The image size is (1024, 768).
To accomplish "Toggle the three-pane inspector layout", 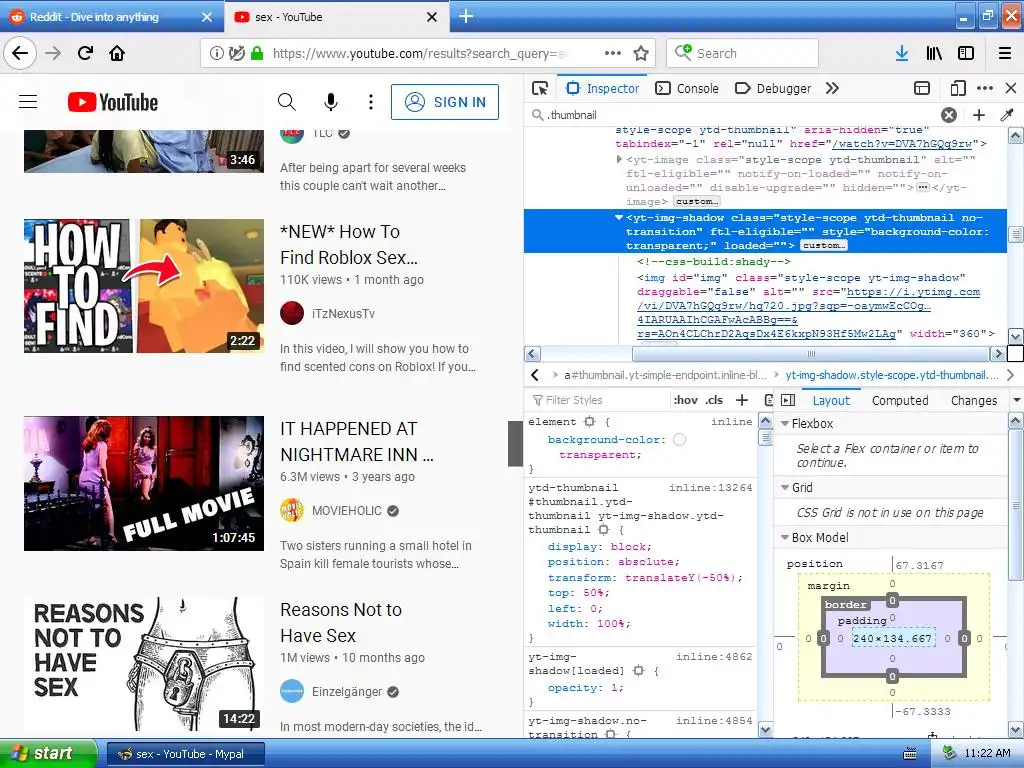I will (x=788, y=400).
